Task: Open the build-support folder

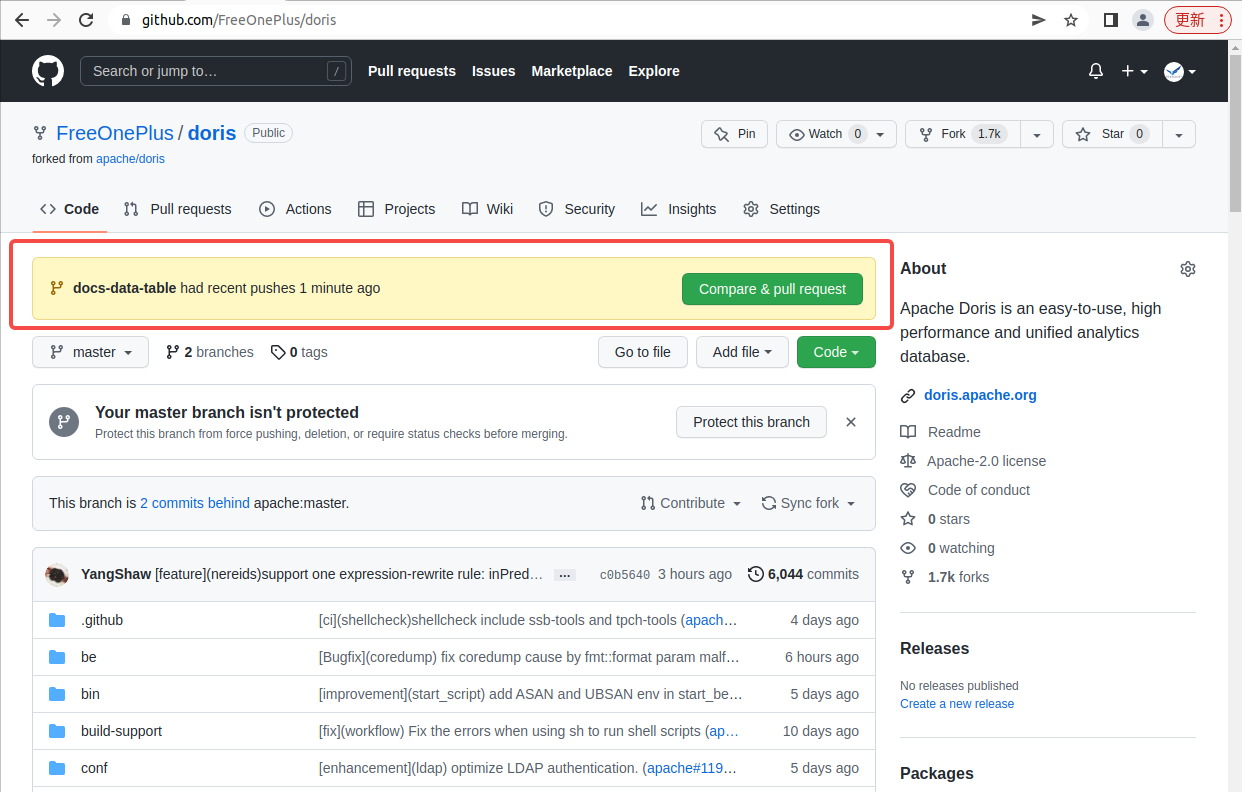Action: point(121,731)
